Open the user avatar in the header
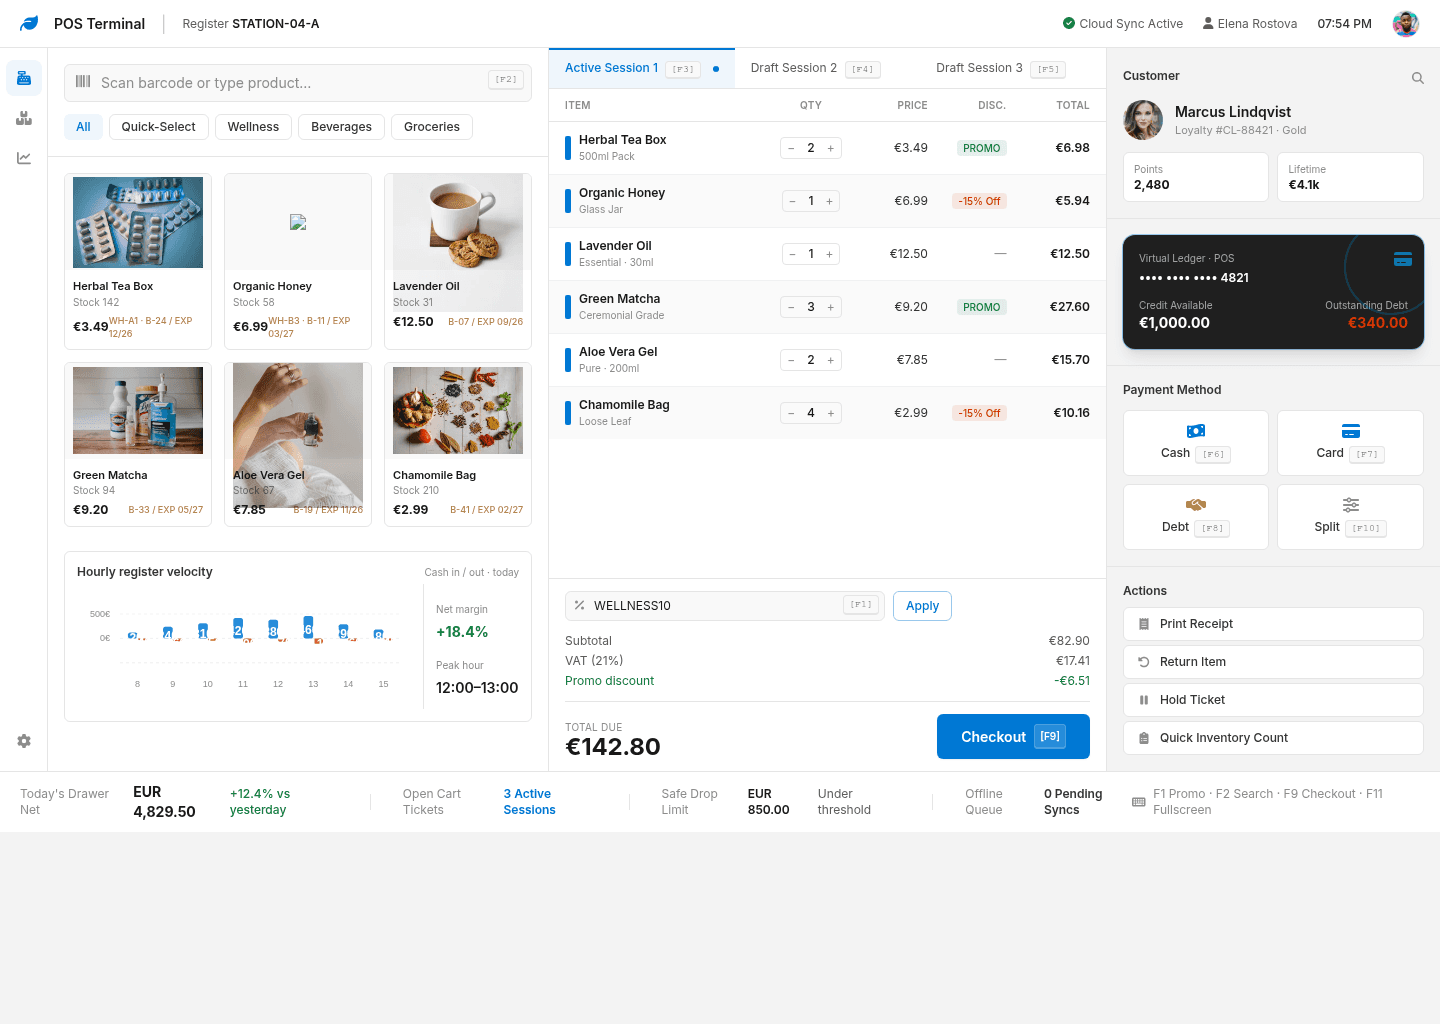1440x1024 pixels. (x=1405, y=23)
